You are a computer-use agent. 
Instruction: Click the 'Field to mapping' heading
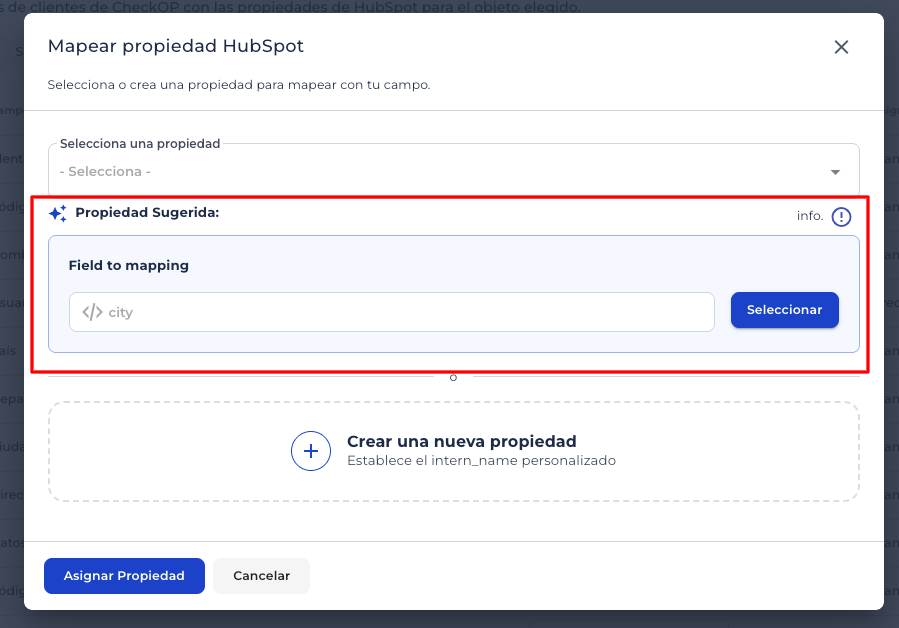click(129, 266)
